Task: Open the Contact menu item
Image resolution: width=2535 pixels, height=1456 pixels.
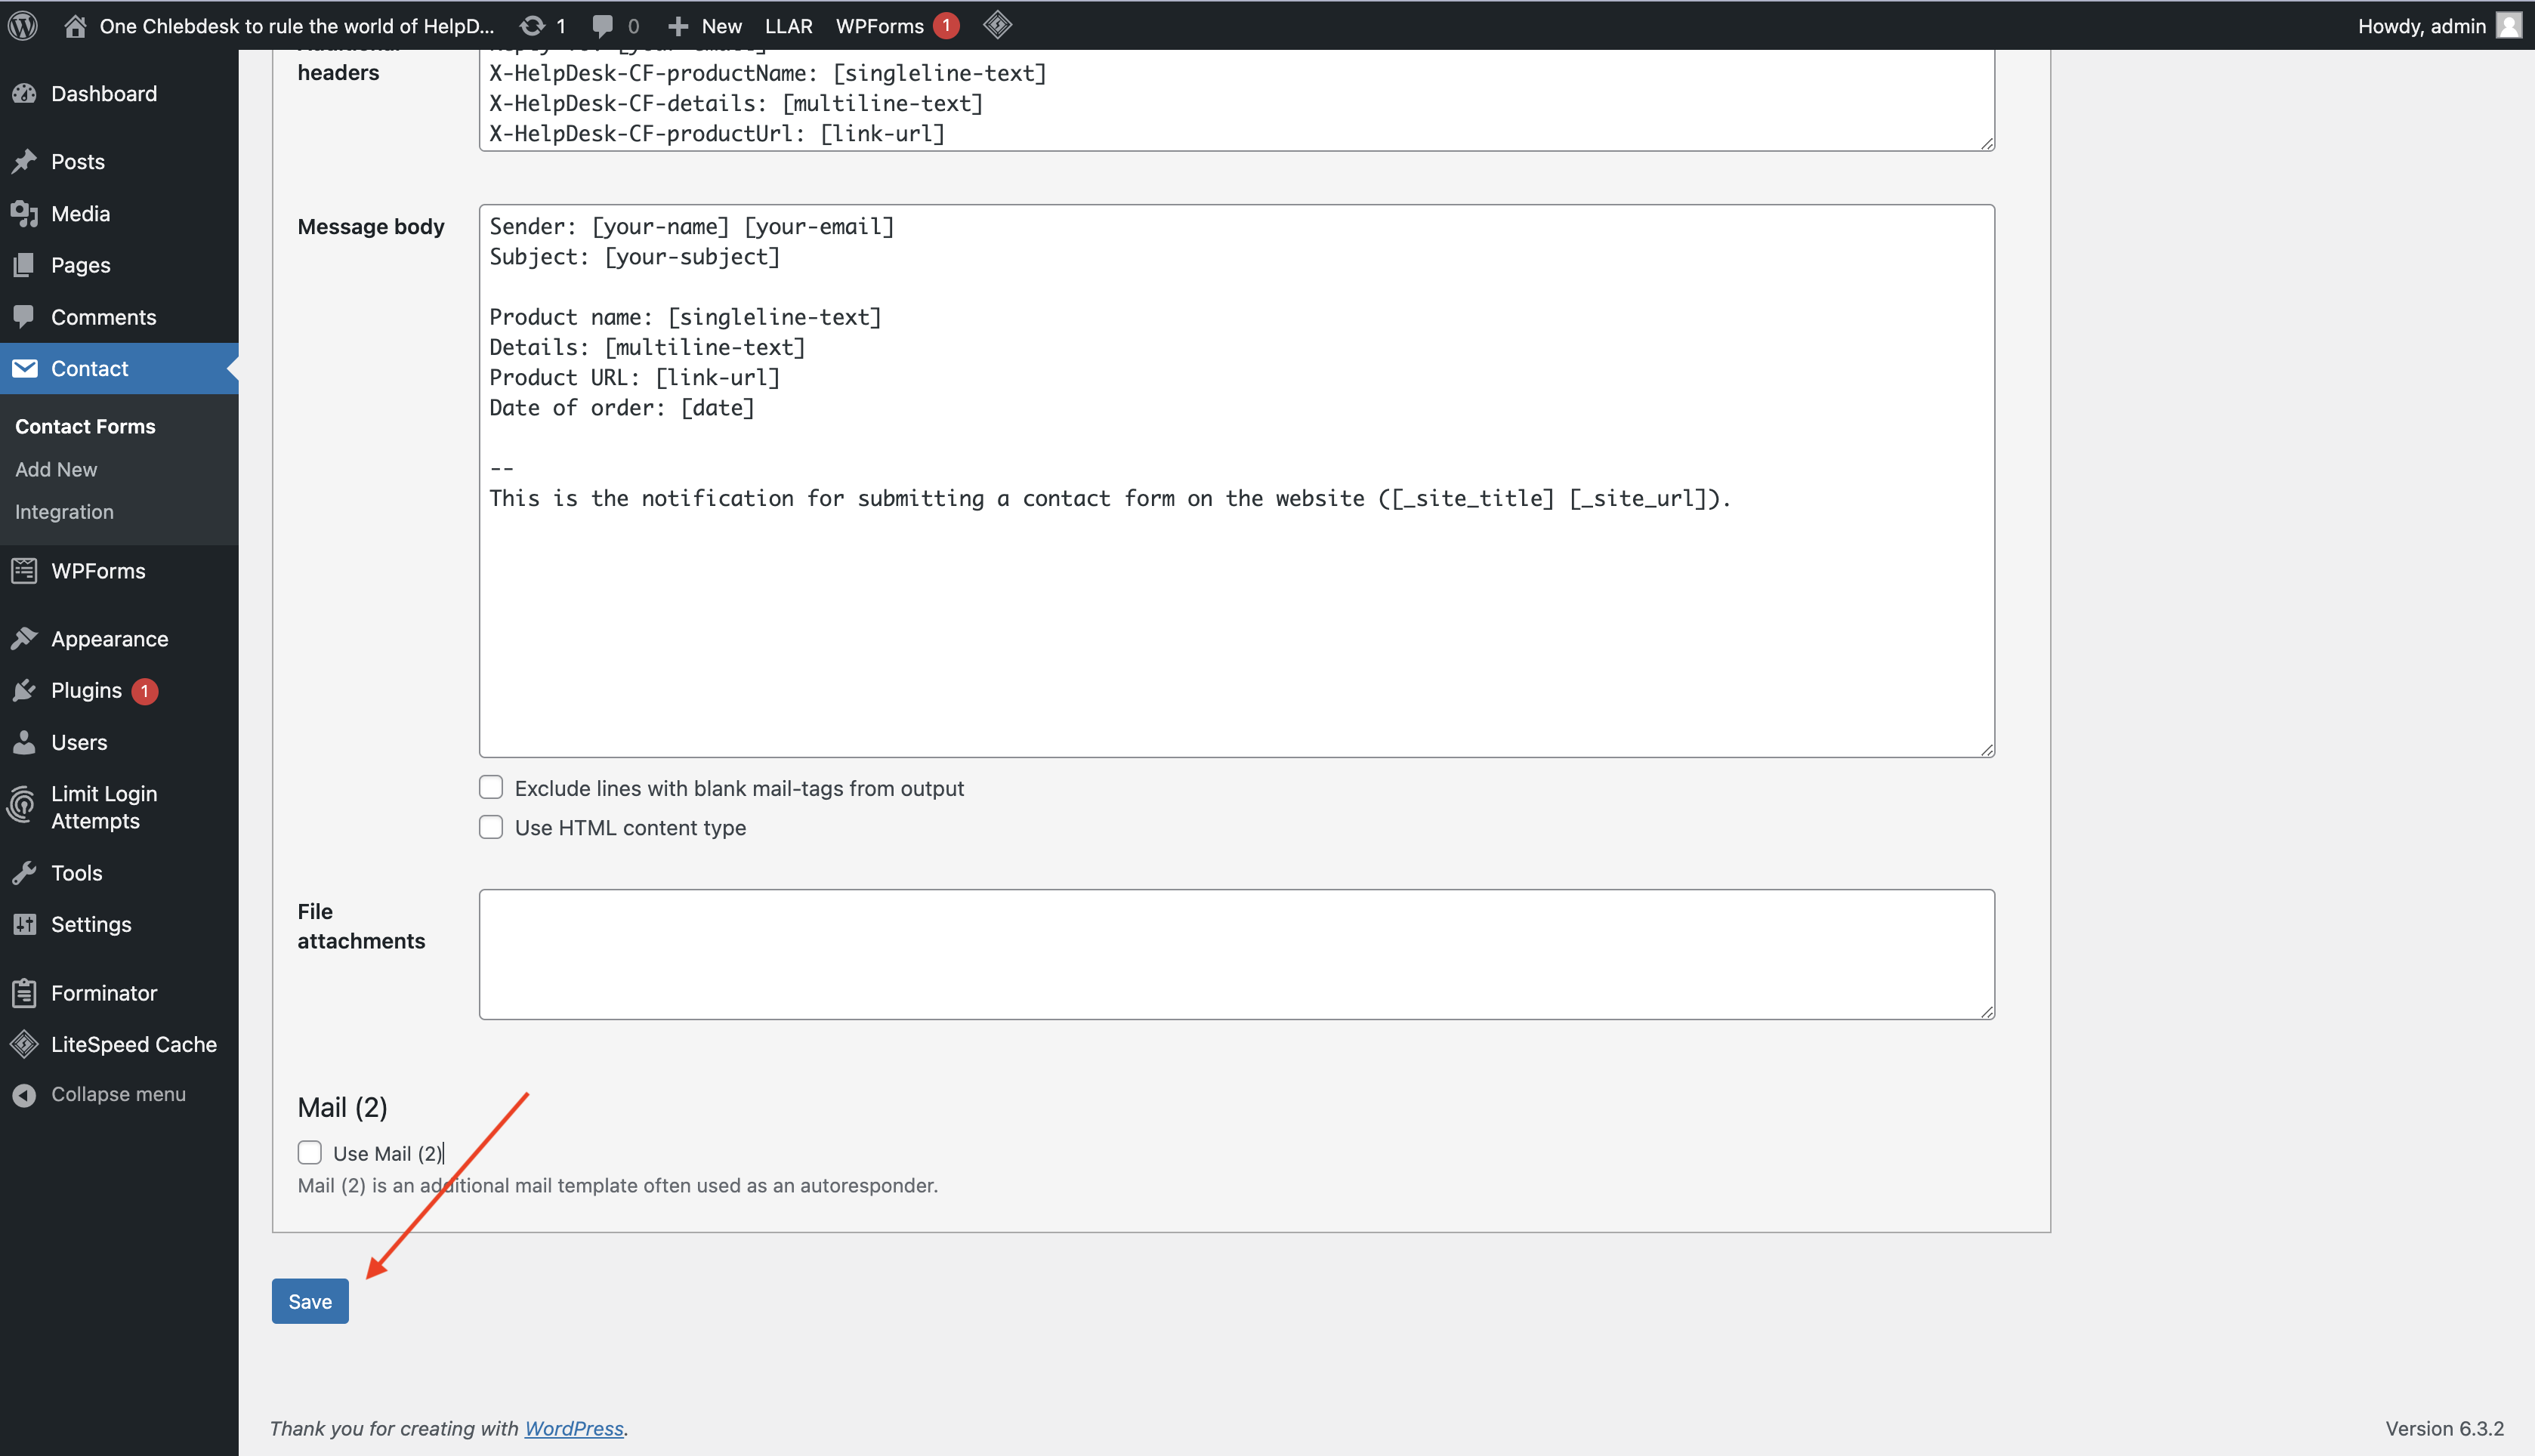Action: [x=91, y=368]
